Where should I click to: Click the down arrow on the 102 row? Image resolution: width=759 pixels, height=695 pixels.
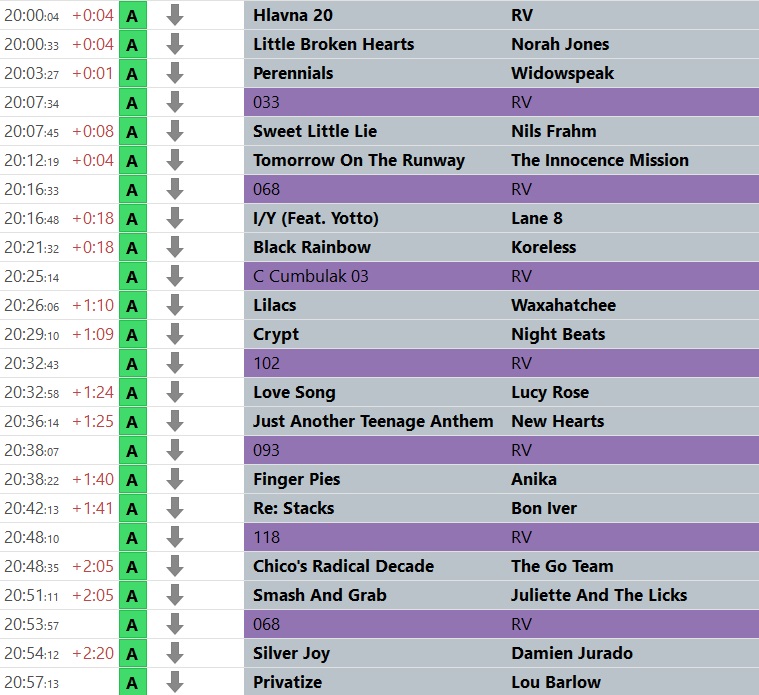click(175, 363)
